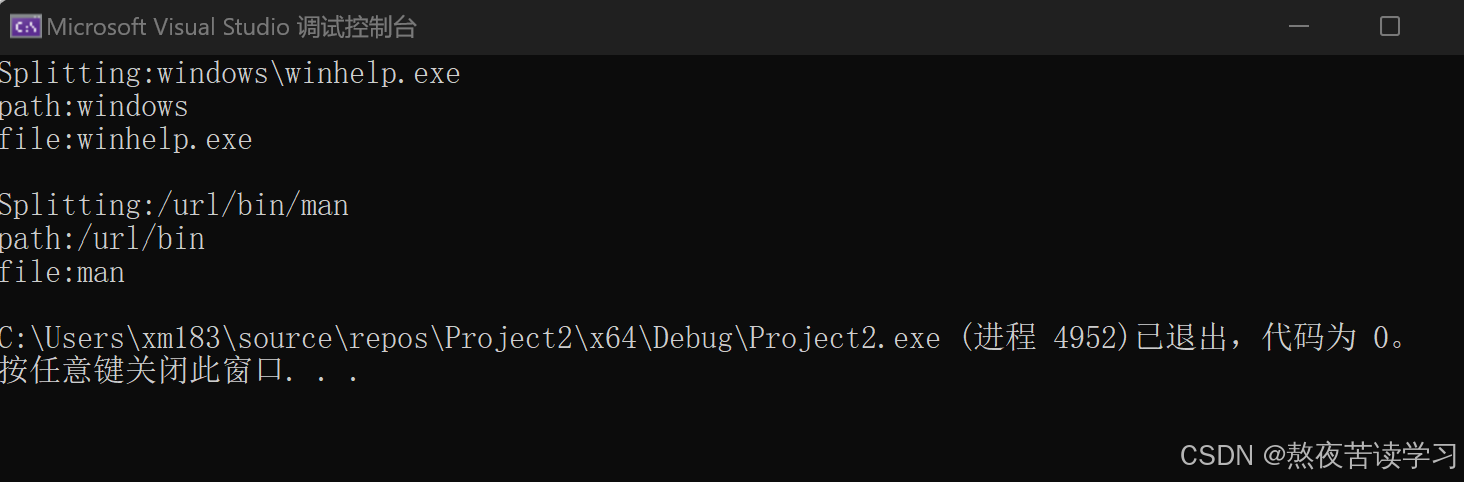Click the "@熬夜苦读学习" author watermark
This screenshot has height=482, width=1464.
click(1360, 456)
